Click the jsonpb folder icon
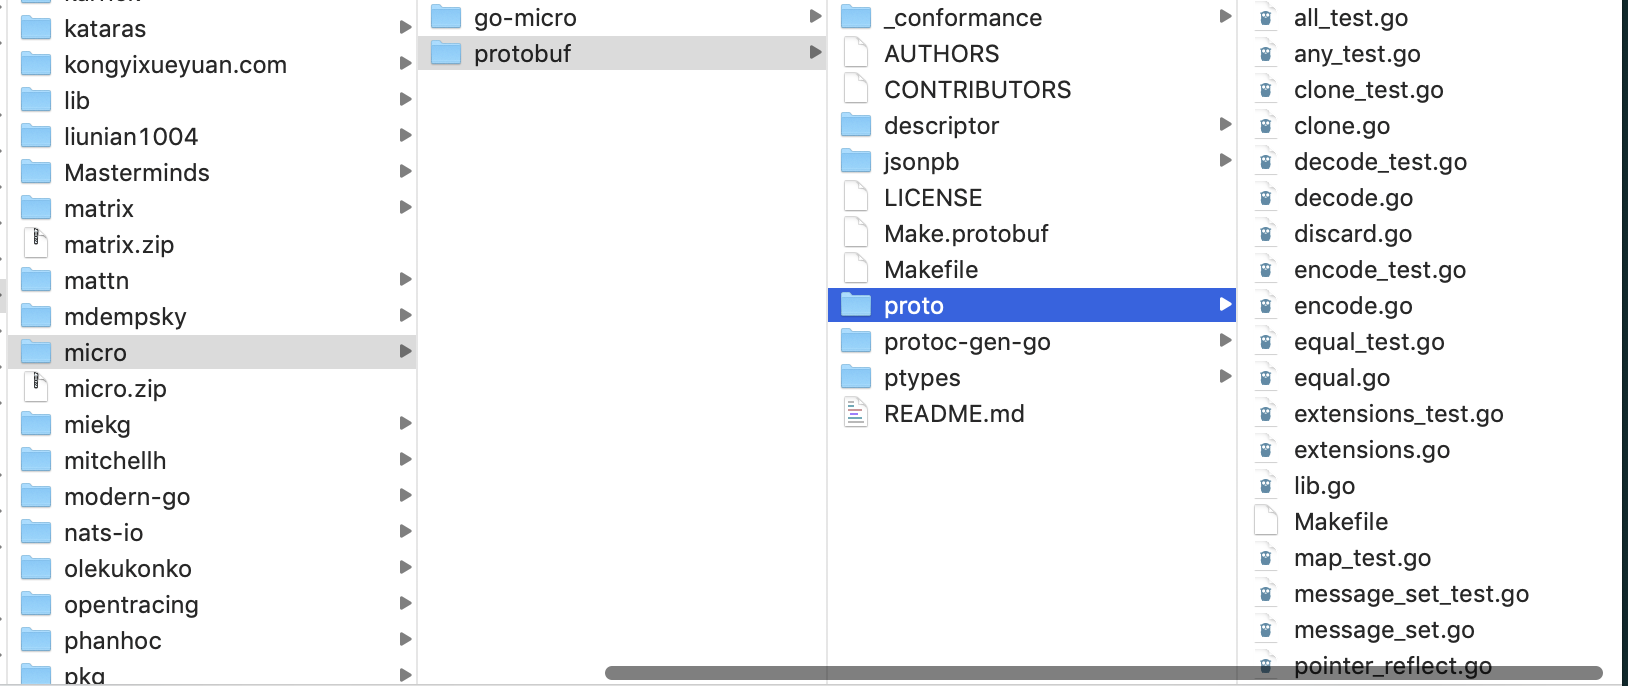1628x686 pixels. click(856, 161)
